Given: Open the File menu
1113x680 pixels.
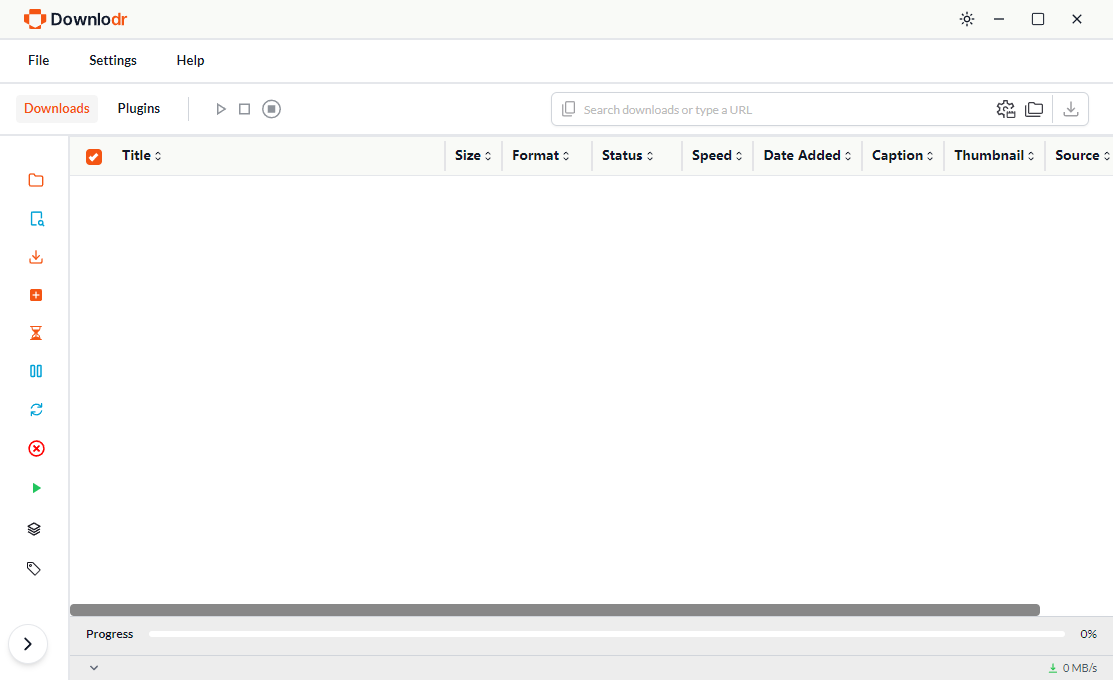Looking at the screenshot, I should (38, 60).
